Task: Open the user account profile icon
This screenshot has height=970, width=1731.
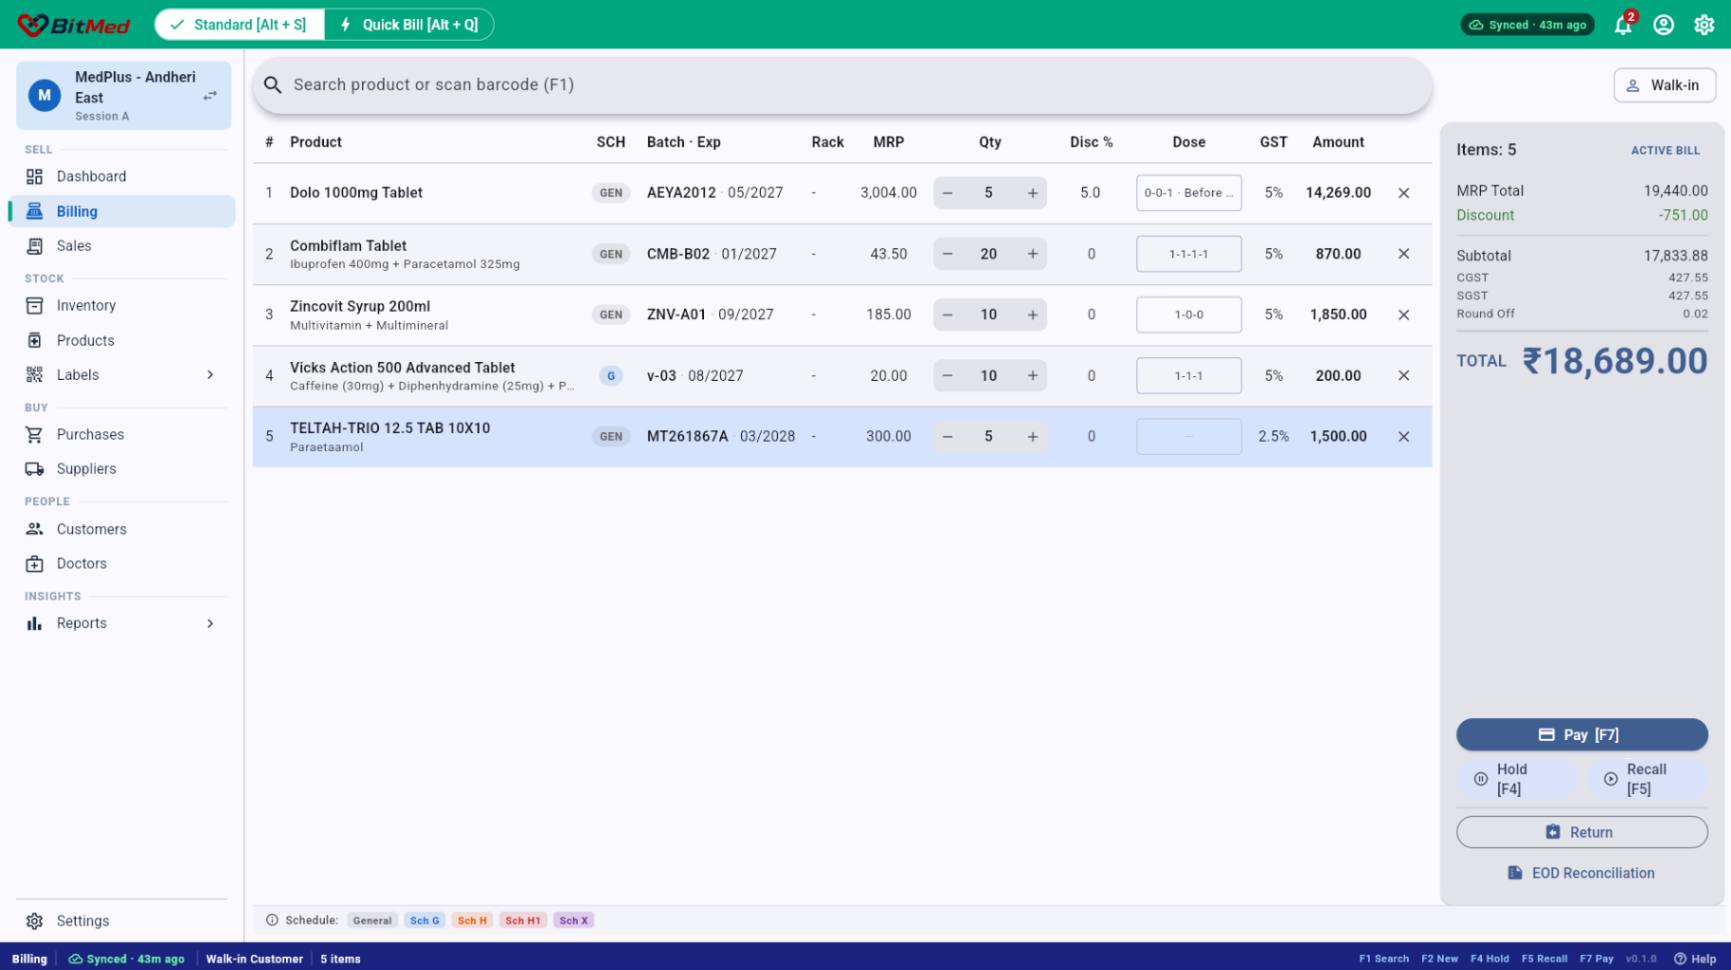Action: [1663, 25]
